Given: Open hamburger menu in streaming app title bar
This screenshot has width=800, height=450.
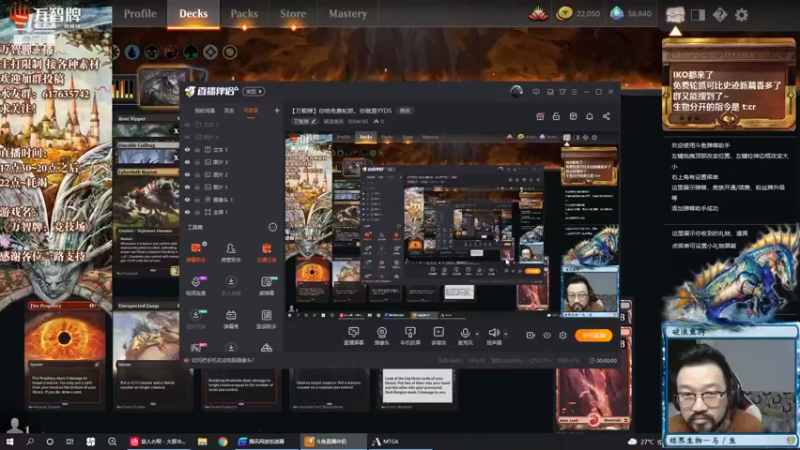Looking at the screenshot, I should tap(574, 92).
